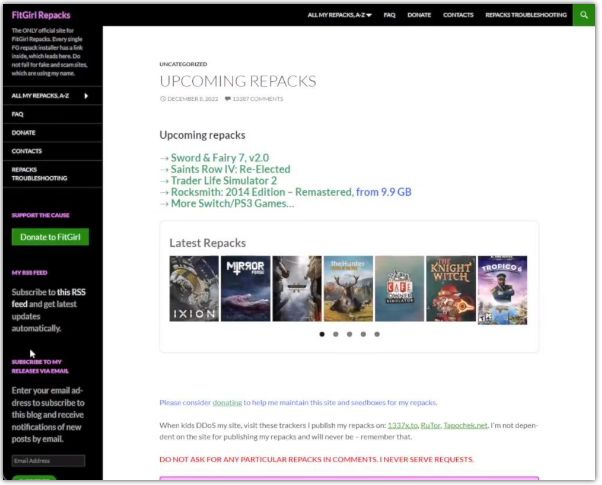Select the fifth carousel page dot
602x485 pixels.
coord(377,334)
